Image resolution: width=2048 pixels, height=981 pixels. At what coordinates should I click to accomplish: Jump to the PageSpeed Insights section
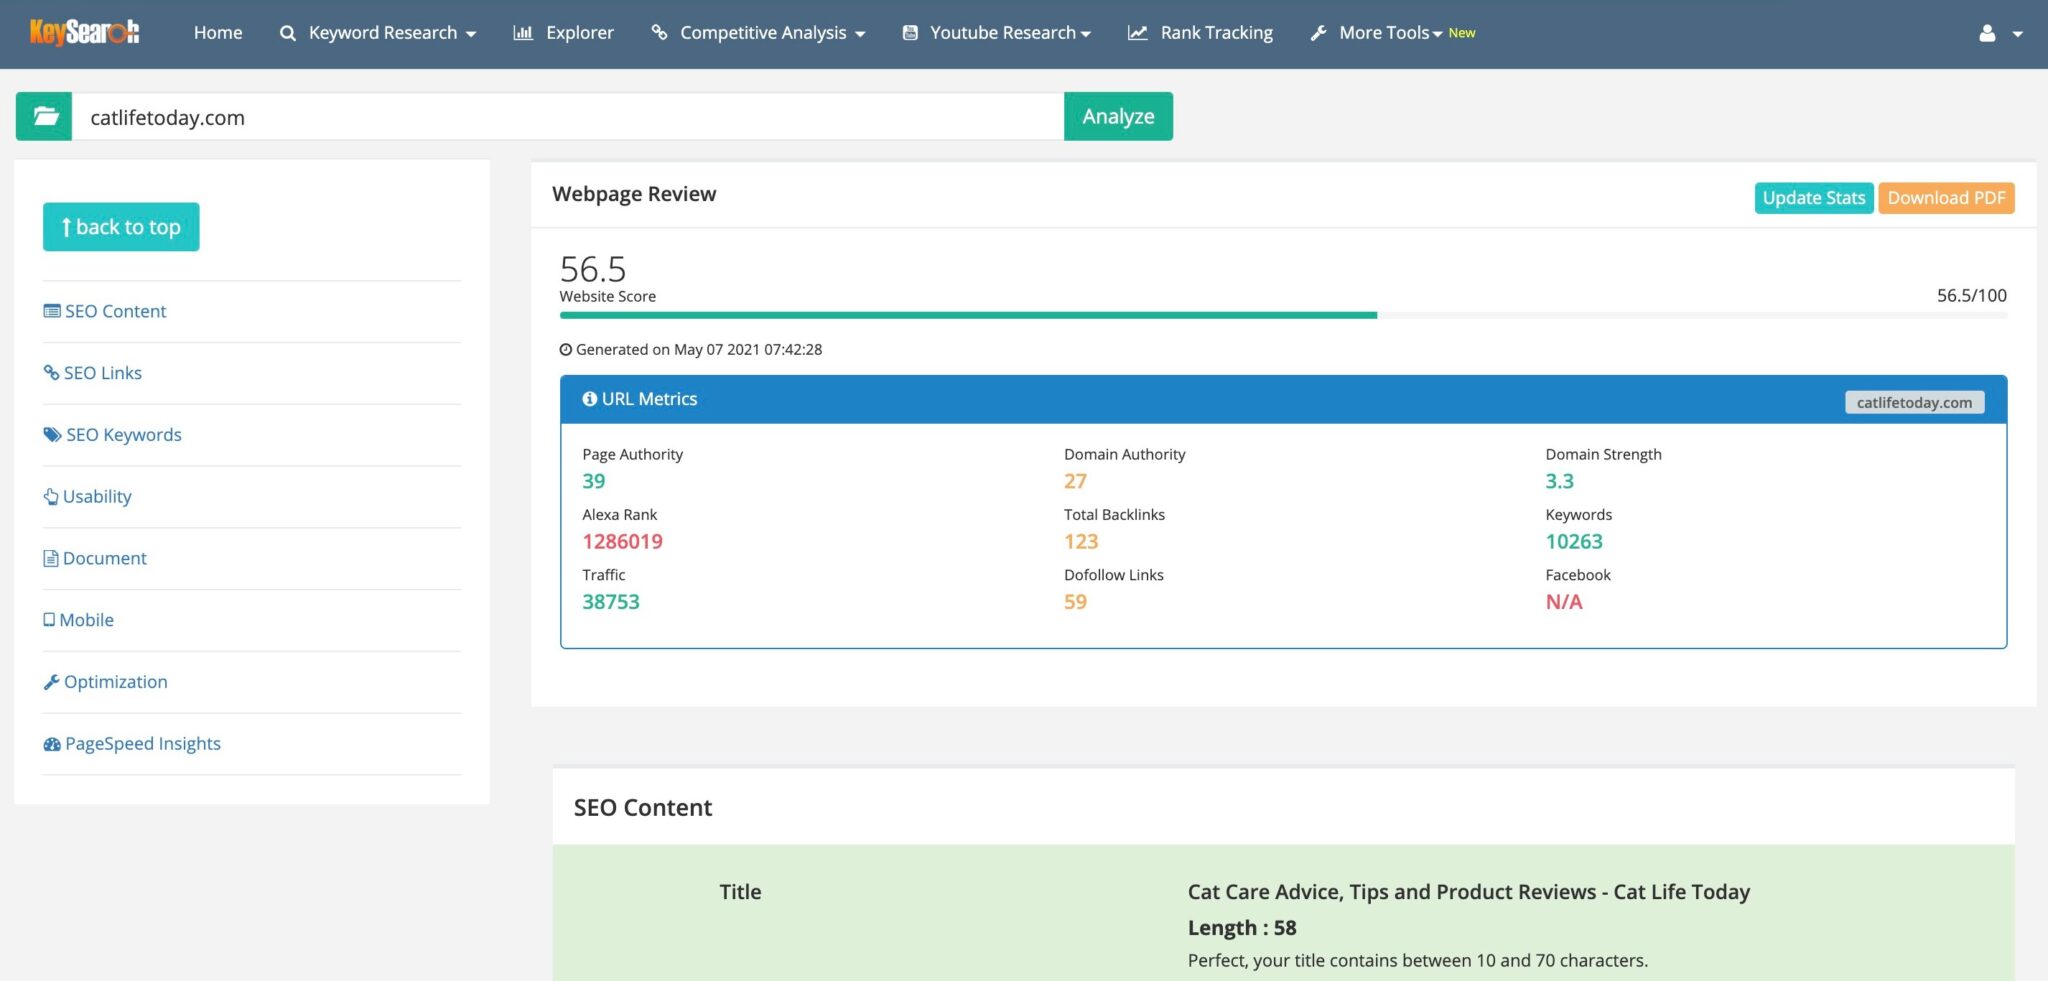coord(142,744)
